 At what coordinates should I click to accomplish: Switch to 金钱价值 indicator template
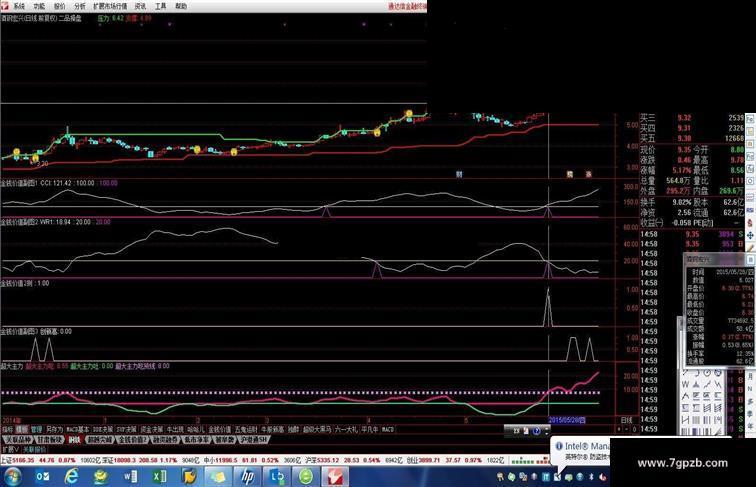pos(219,429)
